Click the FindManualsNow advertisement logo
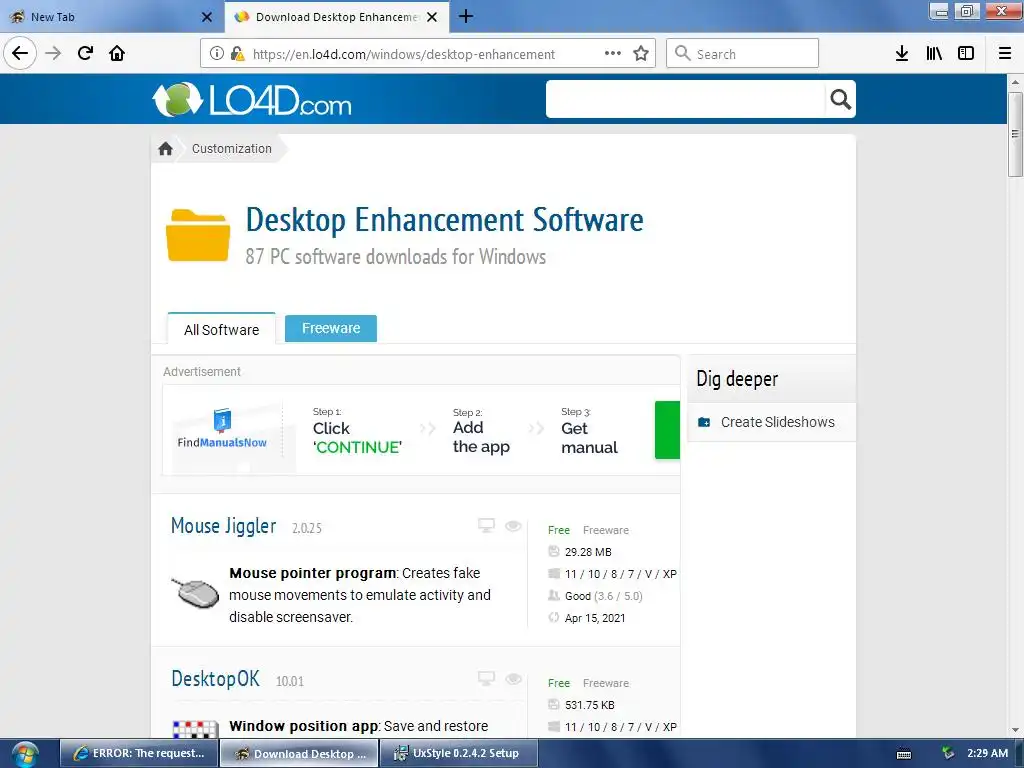This screenshot has width=1024, height=768. (222, 429)
